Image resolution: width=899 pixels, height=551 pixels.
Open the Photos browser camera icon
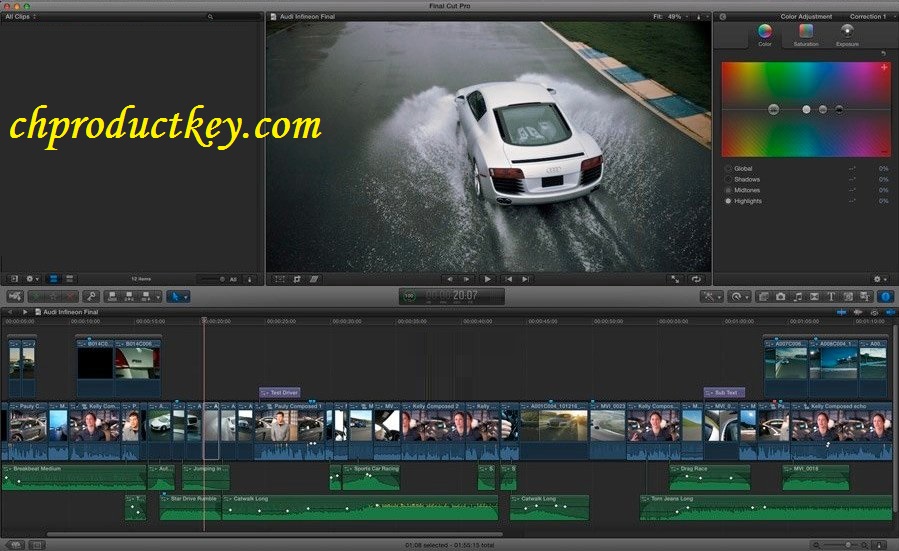click(x=780, y=296)
